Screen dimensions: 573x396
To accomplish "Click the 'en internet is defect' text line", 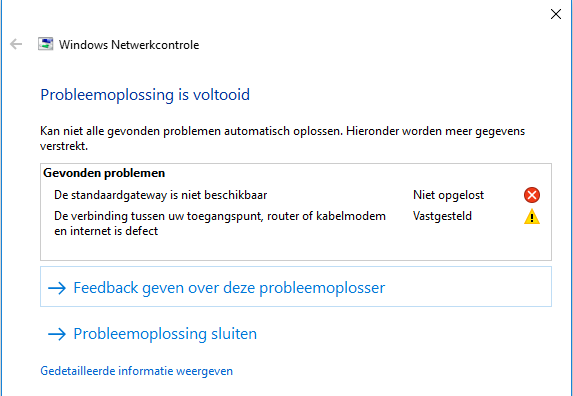I will pos(106,231).
